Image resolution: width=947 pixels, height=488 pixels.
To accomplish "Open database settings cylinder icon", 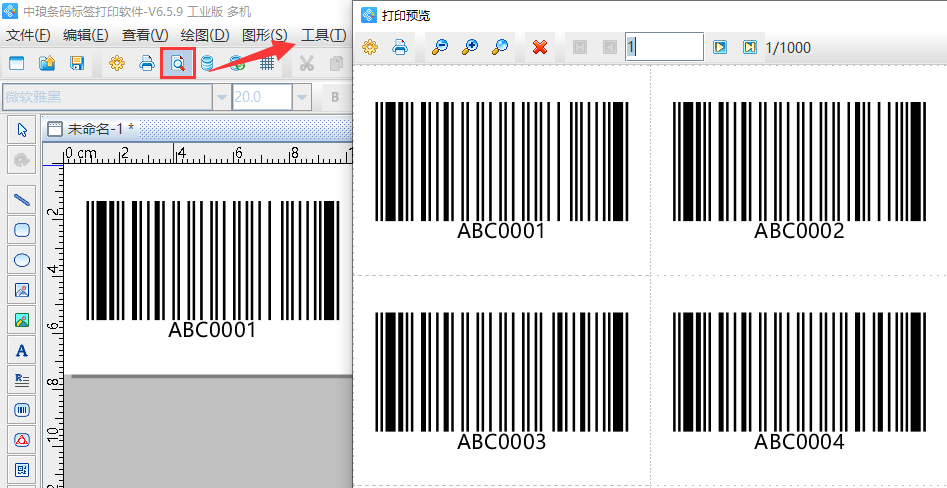I will [207, 63].
